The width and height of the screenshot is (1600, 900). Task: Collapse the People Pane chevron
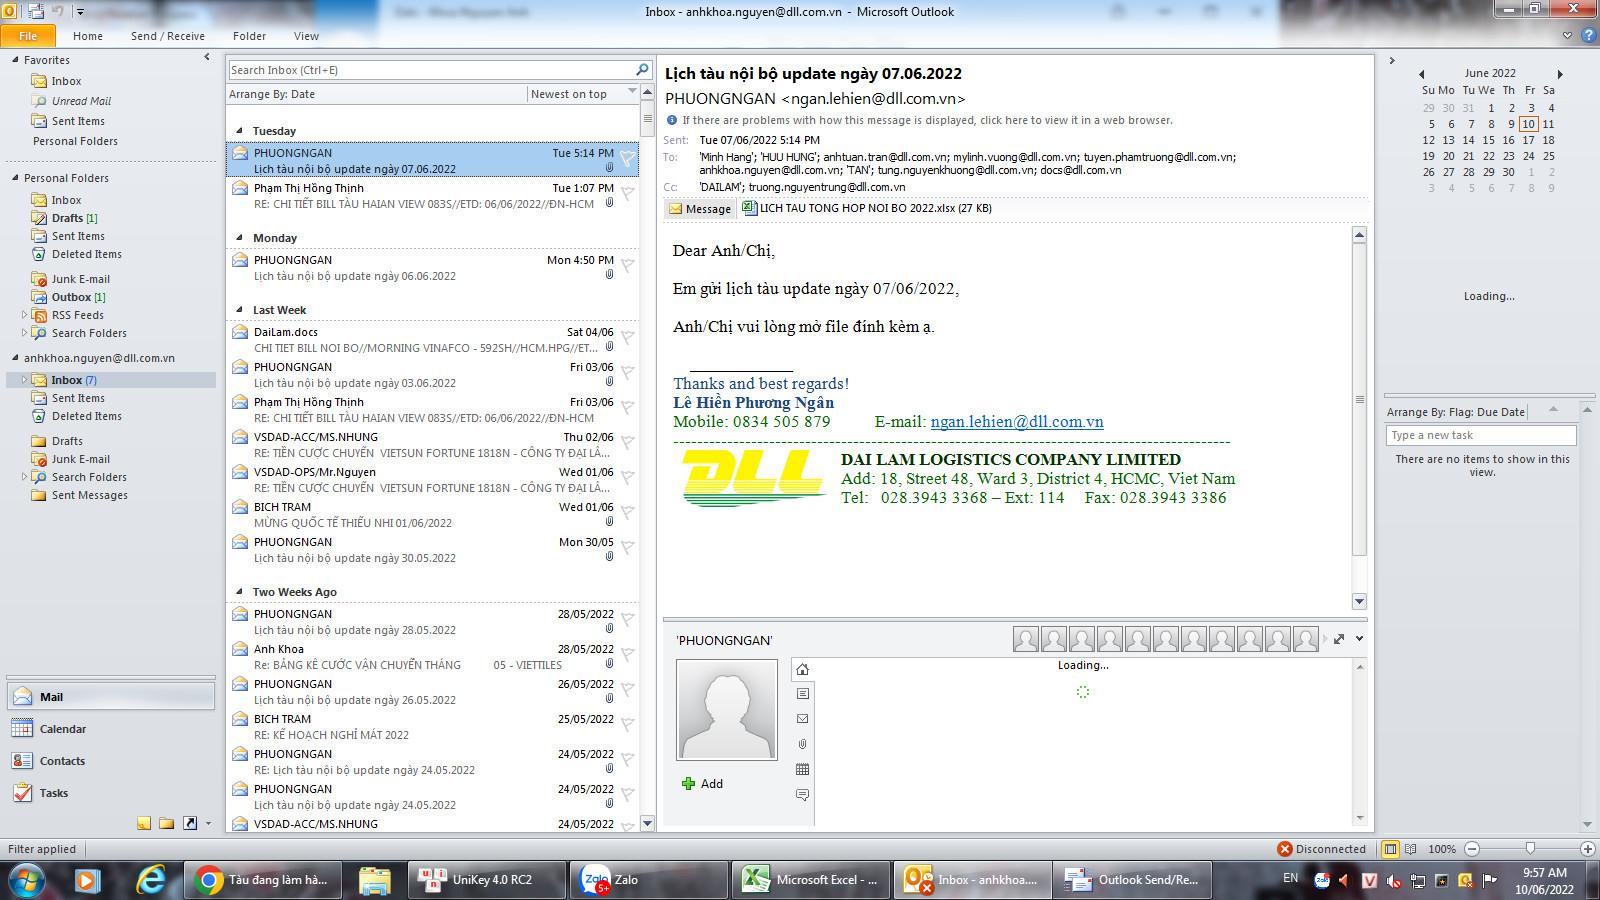tap(1359, 639)
